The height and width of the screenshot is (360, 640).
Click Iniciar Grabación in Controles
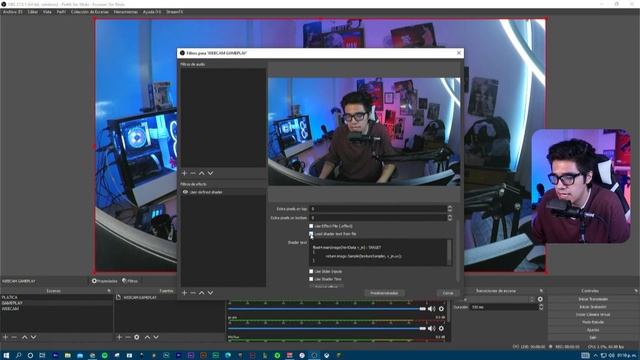(593, 307)
